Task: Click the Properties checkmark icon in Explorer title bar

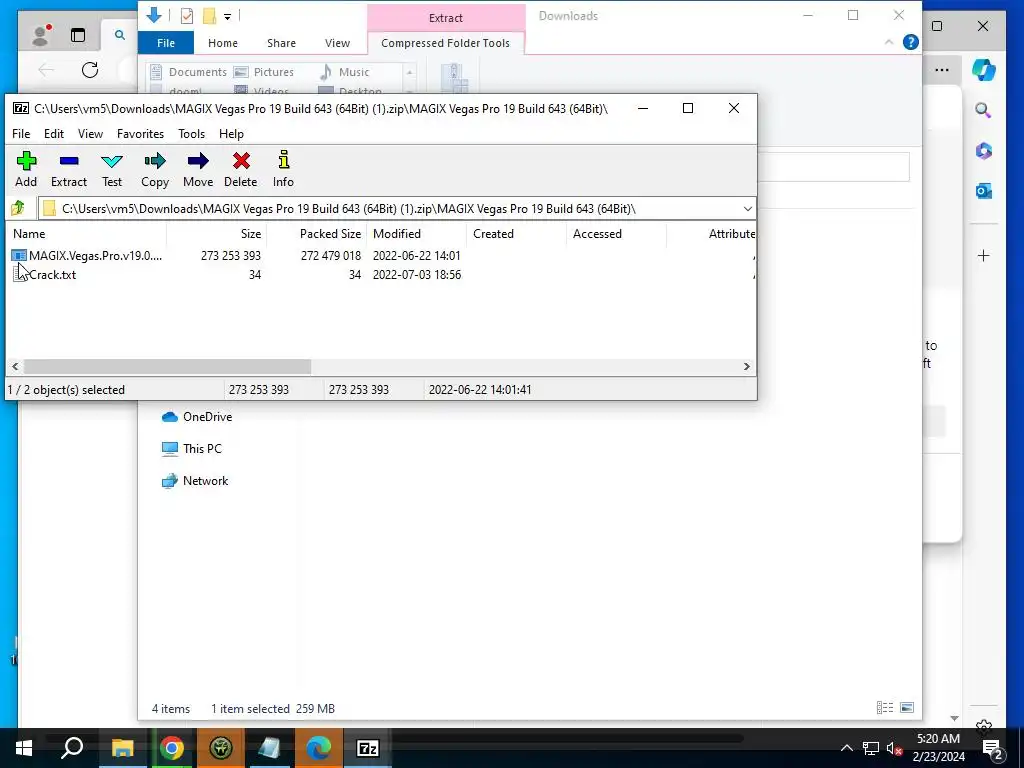Action: pyautogui.click(x=187, y=16)
